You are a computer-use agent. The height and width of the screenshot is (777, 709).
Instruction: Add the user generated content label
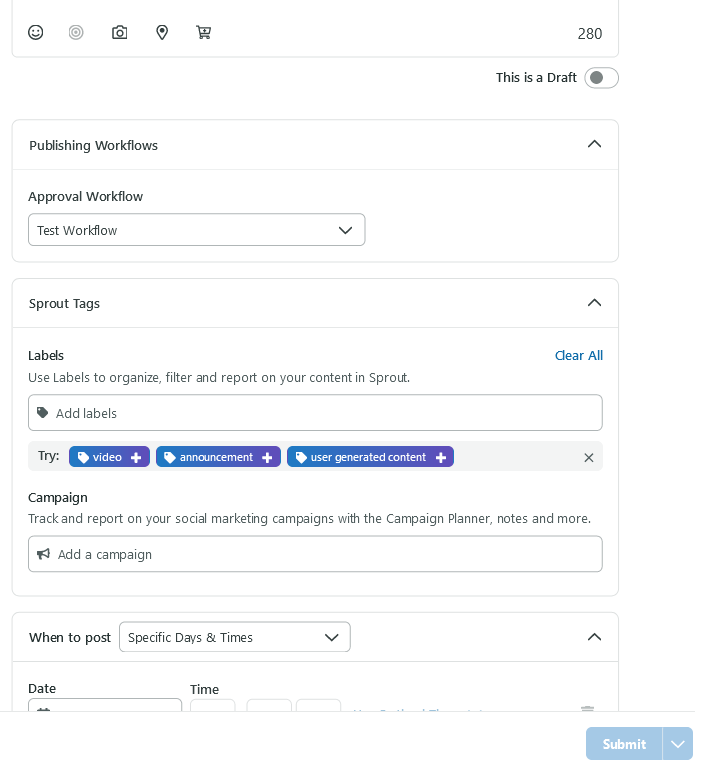[370, 457]
